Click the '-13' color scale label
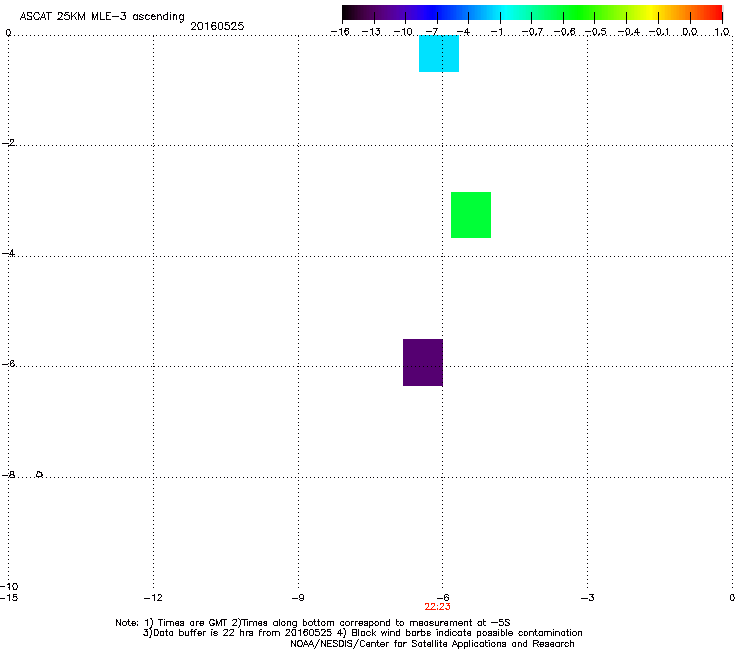Image resolution: width=740 pixels, height=650 pixels. pyautogui.click(x=371, y=32)
